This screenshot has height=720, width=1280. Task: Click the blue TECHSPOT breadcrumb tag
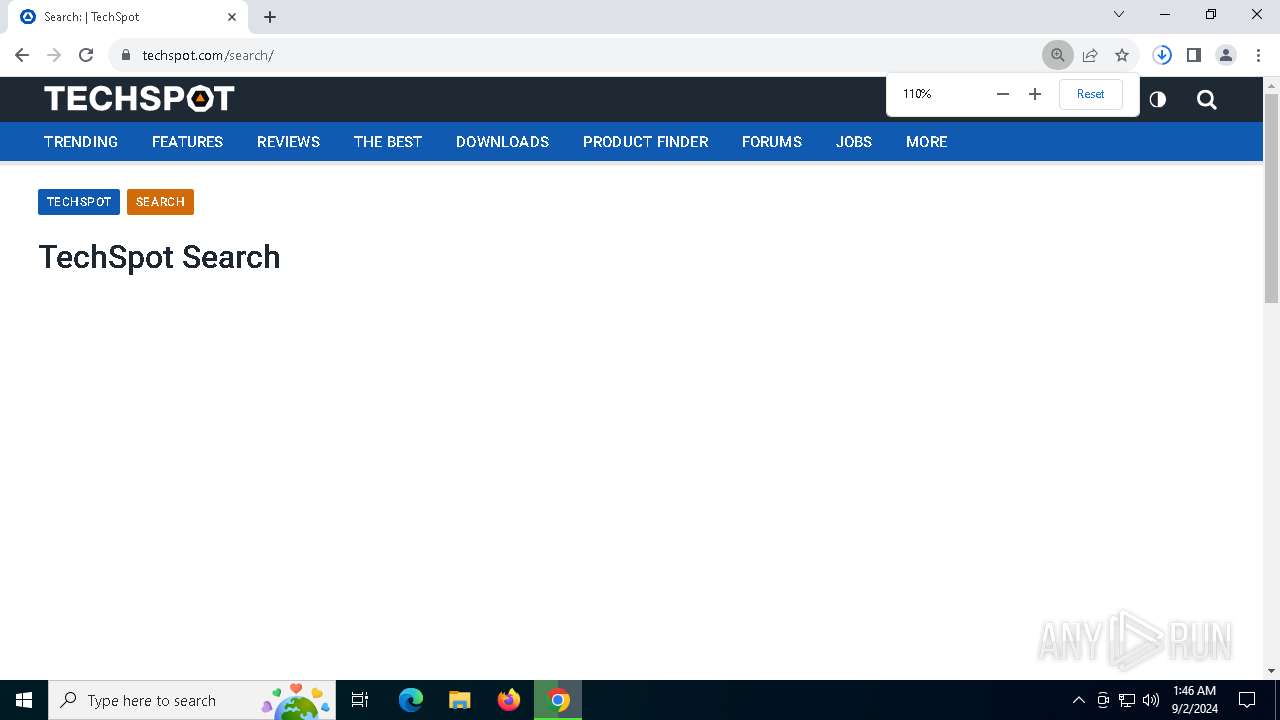pyautogui.click(x=79, y=202)
